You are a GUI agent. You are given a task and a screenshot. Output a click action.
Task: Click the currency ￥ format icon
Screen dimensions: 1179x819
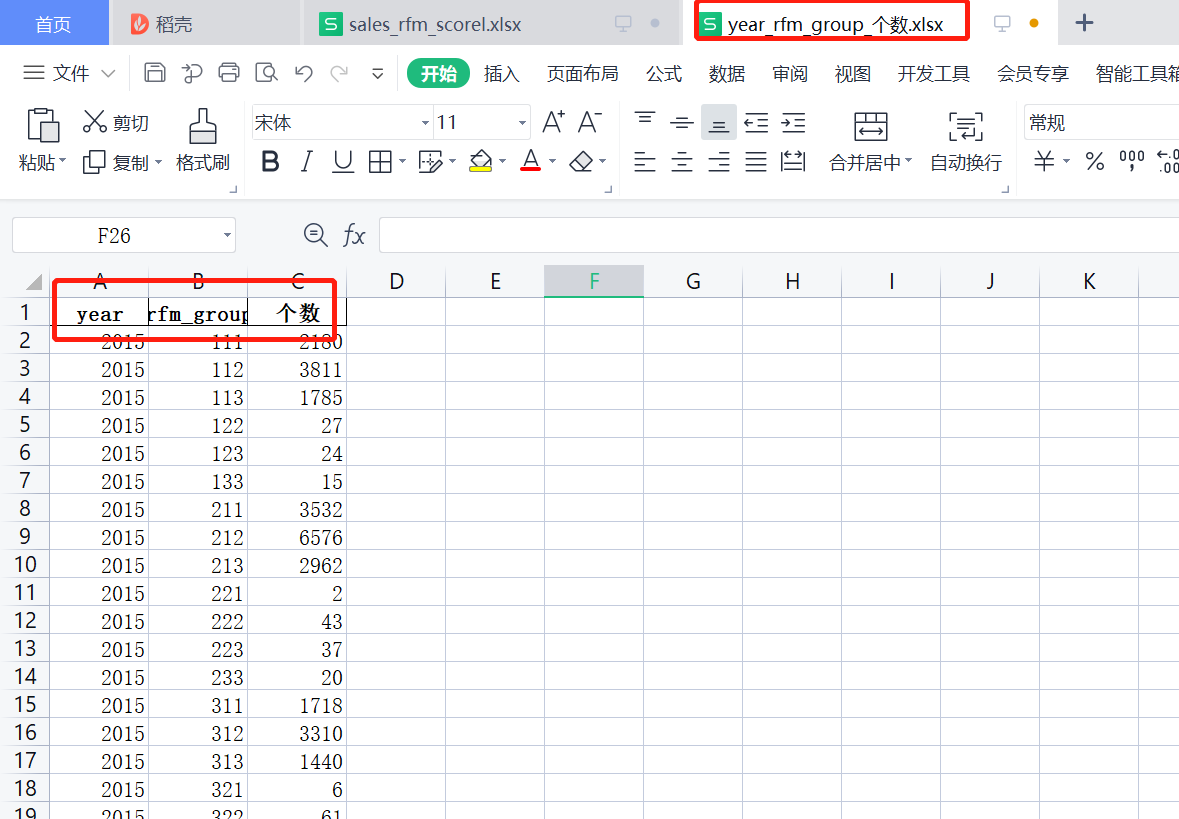(x=1044, y=161)
